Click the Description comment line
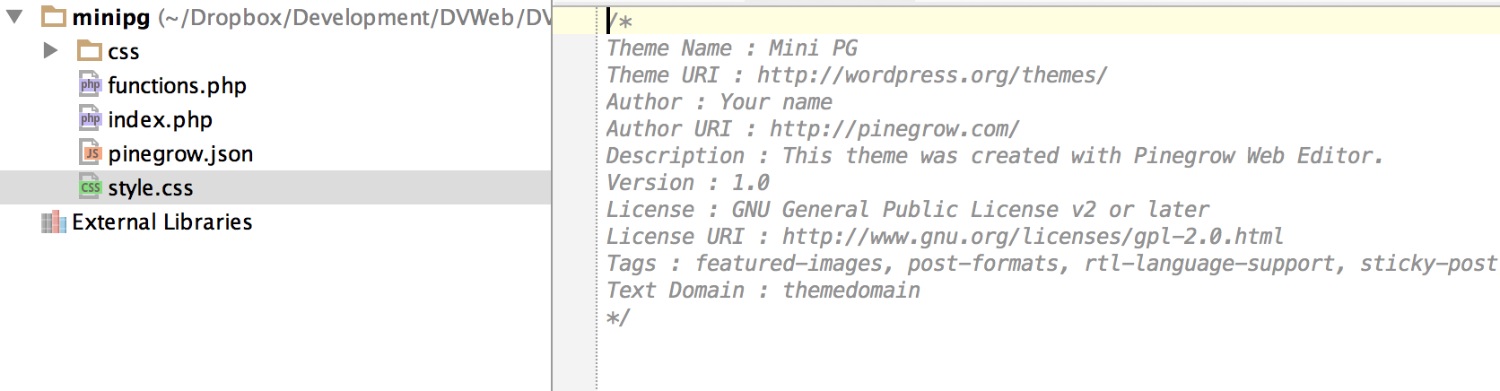The height and width of the screenshot is (391, 1500). tap(995, 156)
